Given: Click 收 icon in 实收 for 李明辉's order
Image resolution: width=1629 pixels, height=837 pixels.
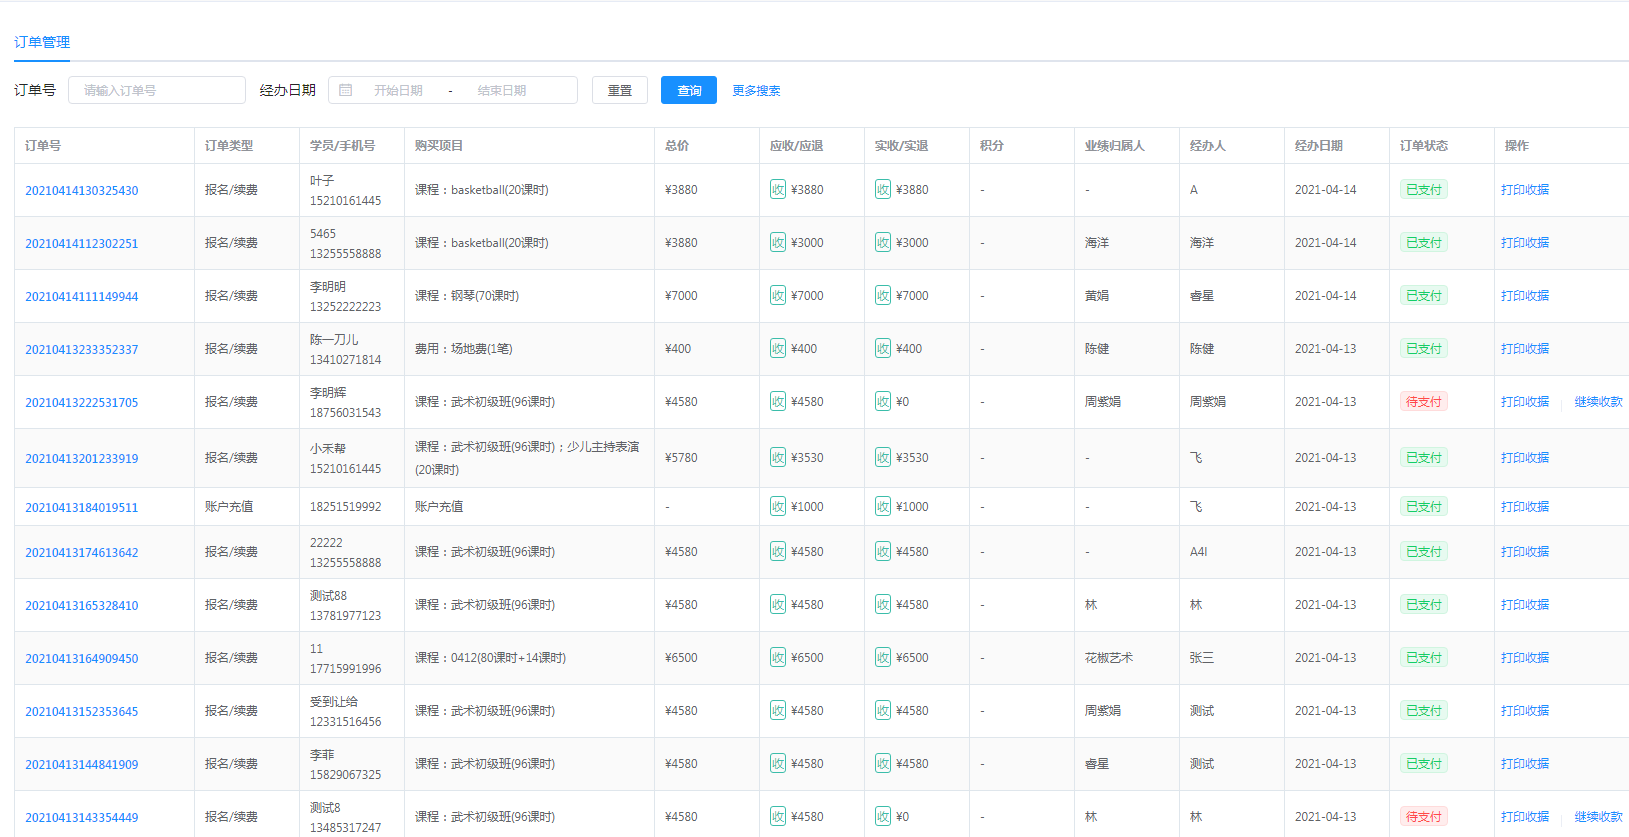Looking at the screenshot, I should tap(883, 401).
